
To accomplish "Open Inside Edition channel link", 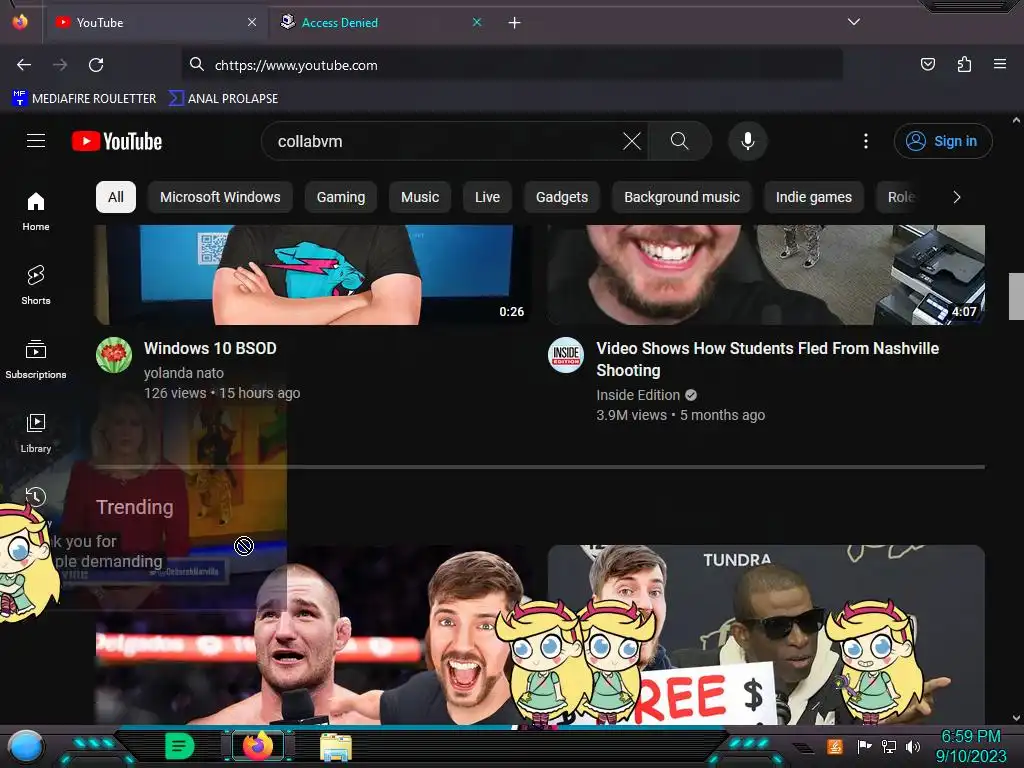I will pos(638,395).
